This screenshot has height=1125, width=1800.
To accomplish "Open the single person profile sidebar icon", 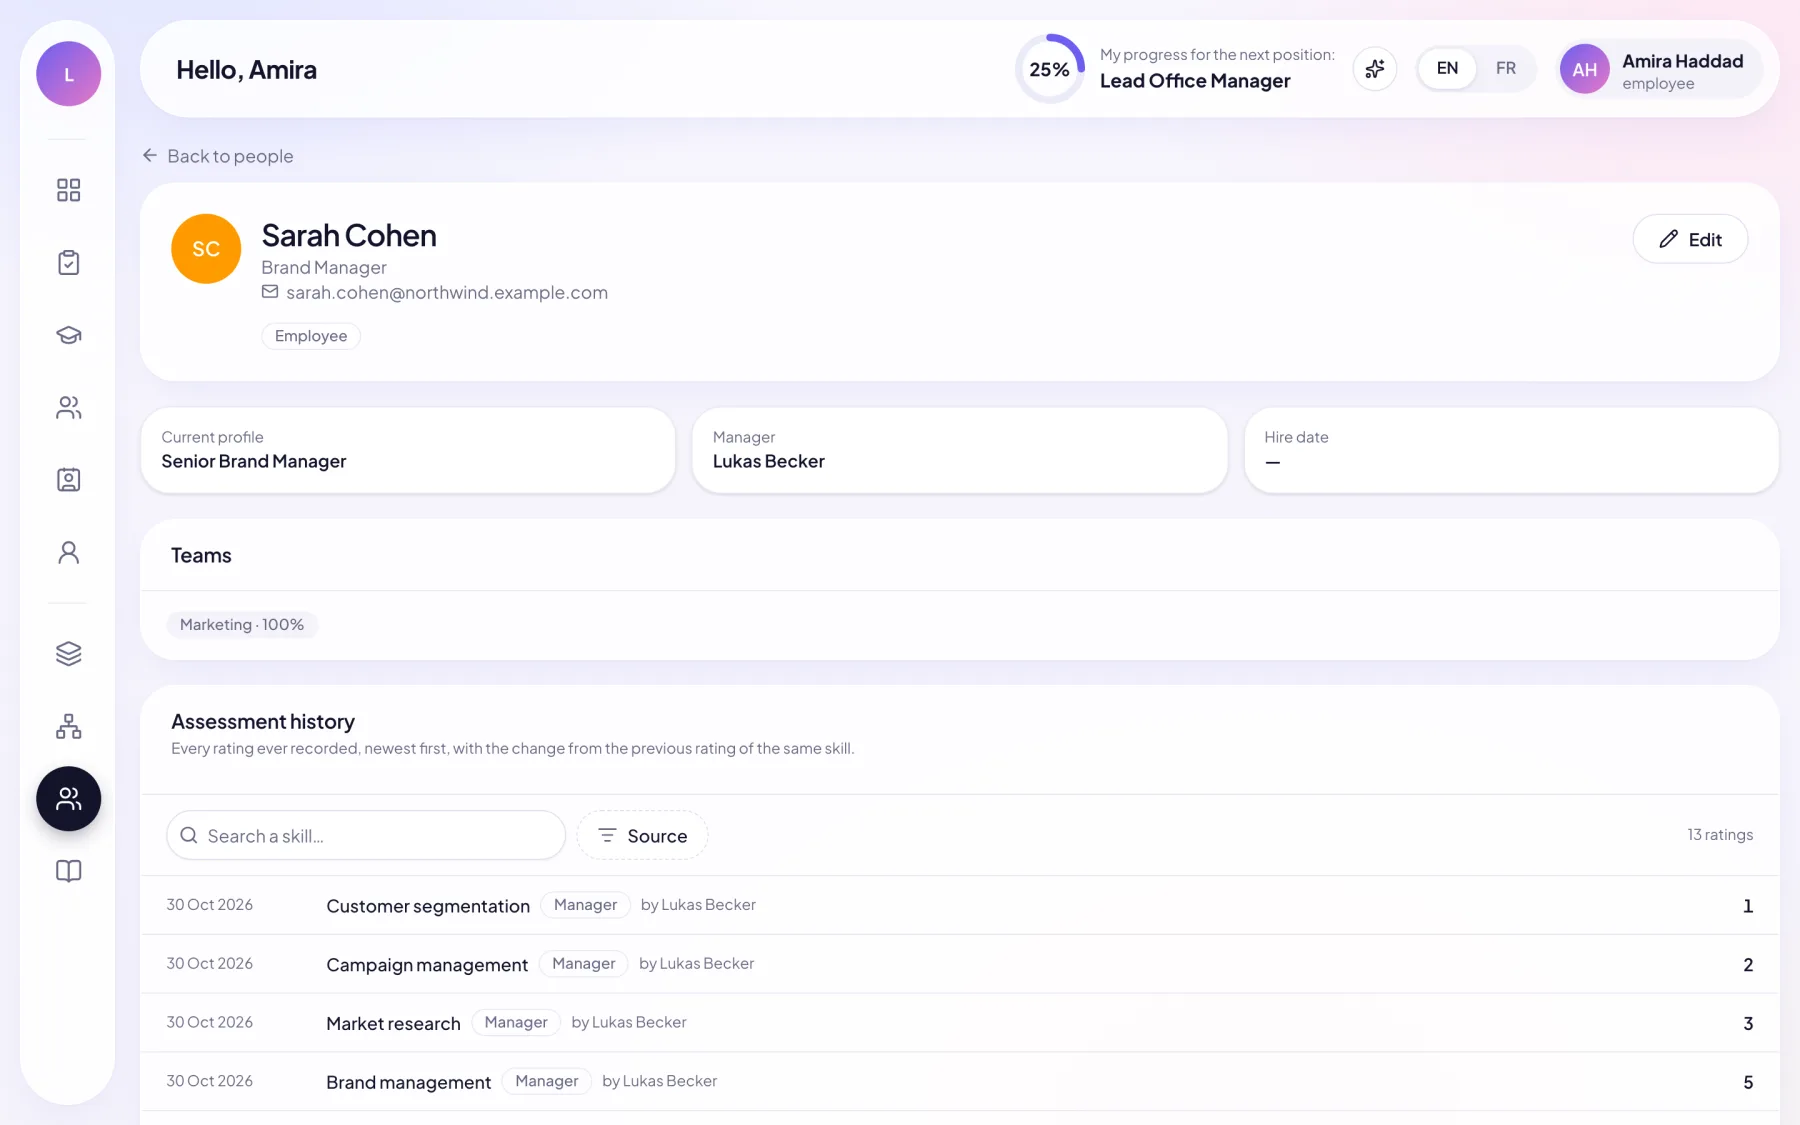I will tap(68, 552).
